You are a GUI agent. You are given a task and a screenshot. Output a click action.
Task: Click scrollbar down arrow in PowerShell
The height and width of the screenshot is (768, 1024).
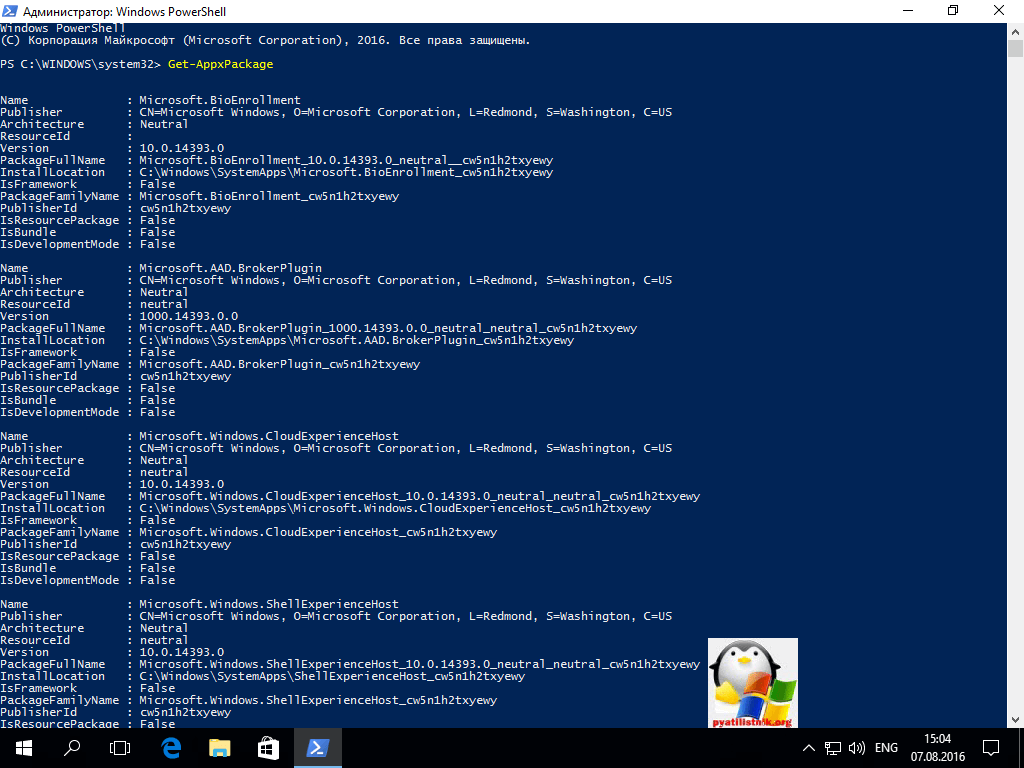[x=1015, y=720]
